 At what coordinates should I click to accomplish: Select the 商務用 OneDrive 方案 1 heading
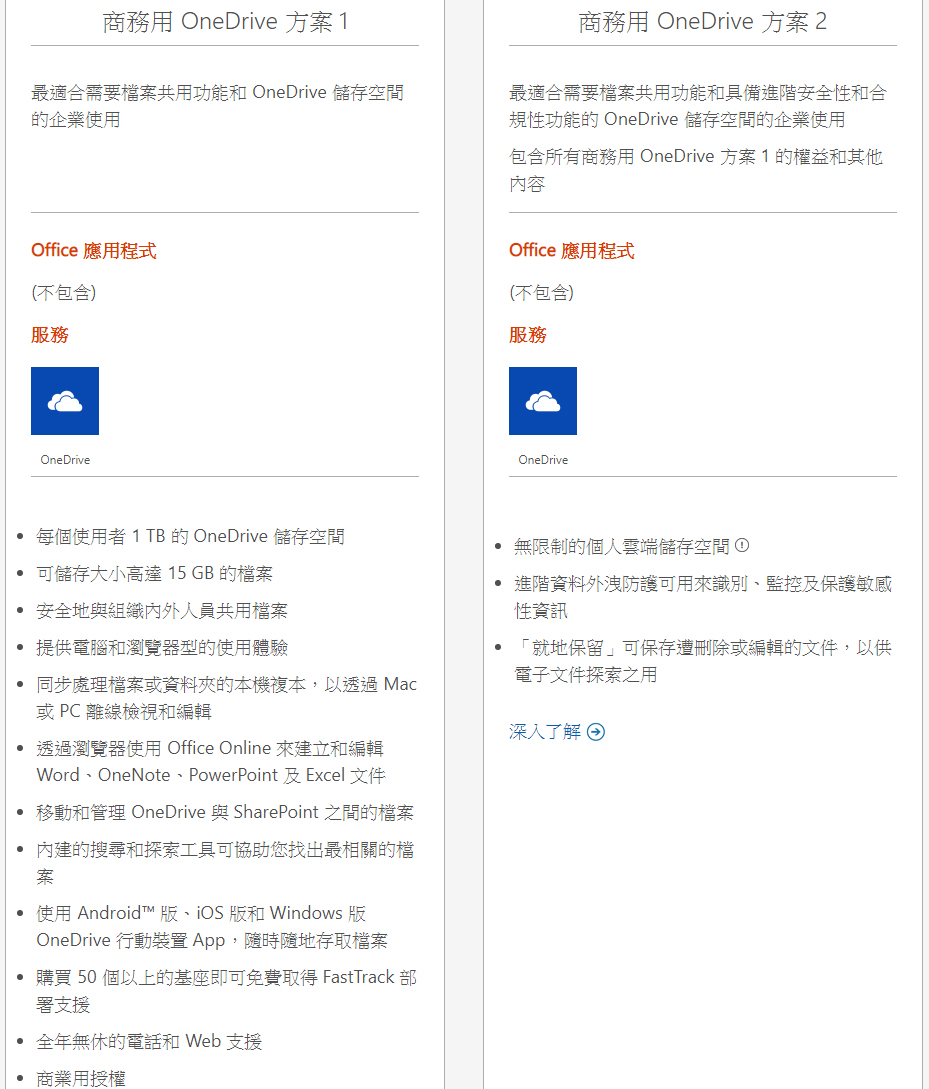coord(225,22)
